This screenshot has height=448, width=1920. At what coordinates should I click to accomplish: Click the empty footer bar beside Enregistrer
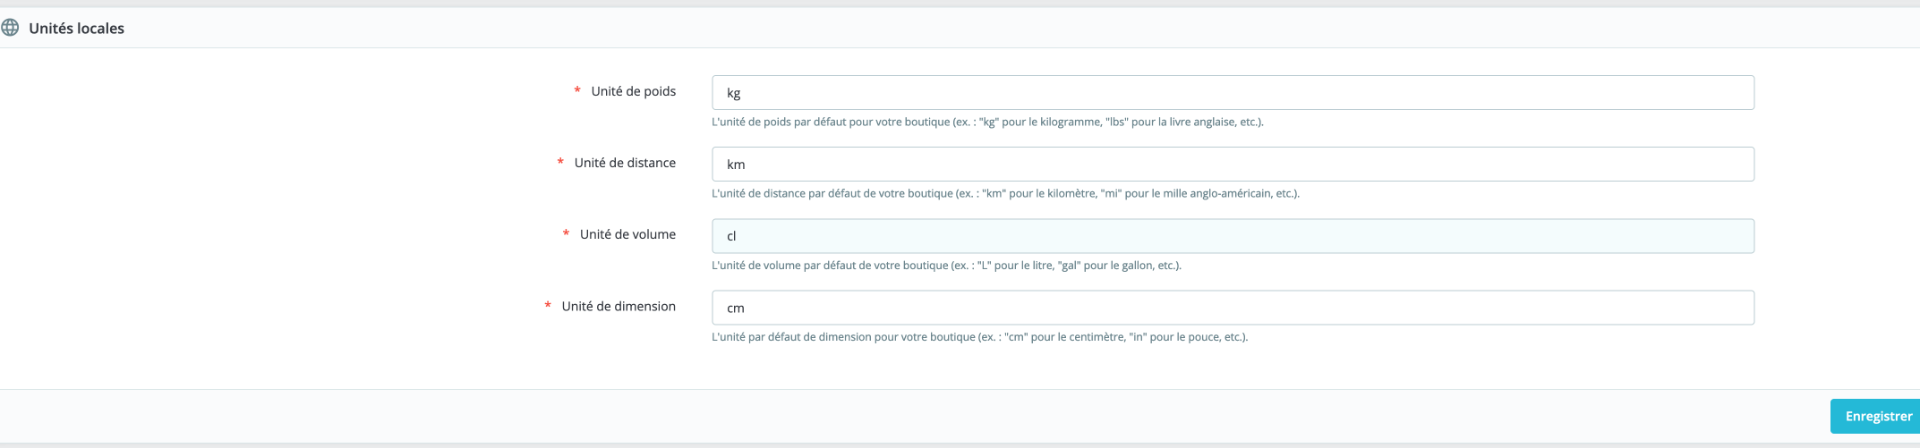[900, 416]
